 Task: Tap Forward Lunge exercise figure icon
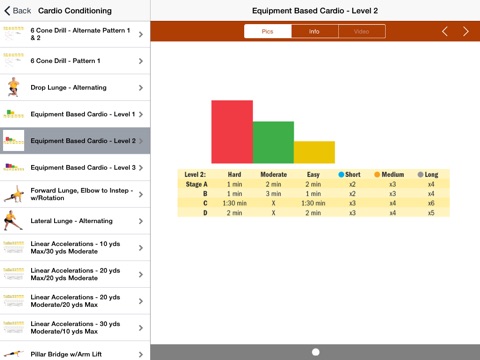[x=14, y=194]
